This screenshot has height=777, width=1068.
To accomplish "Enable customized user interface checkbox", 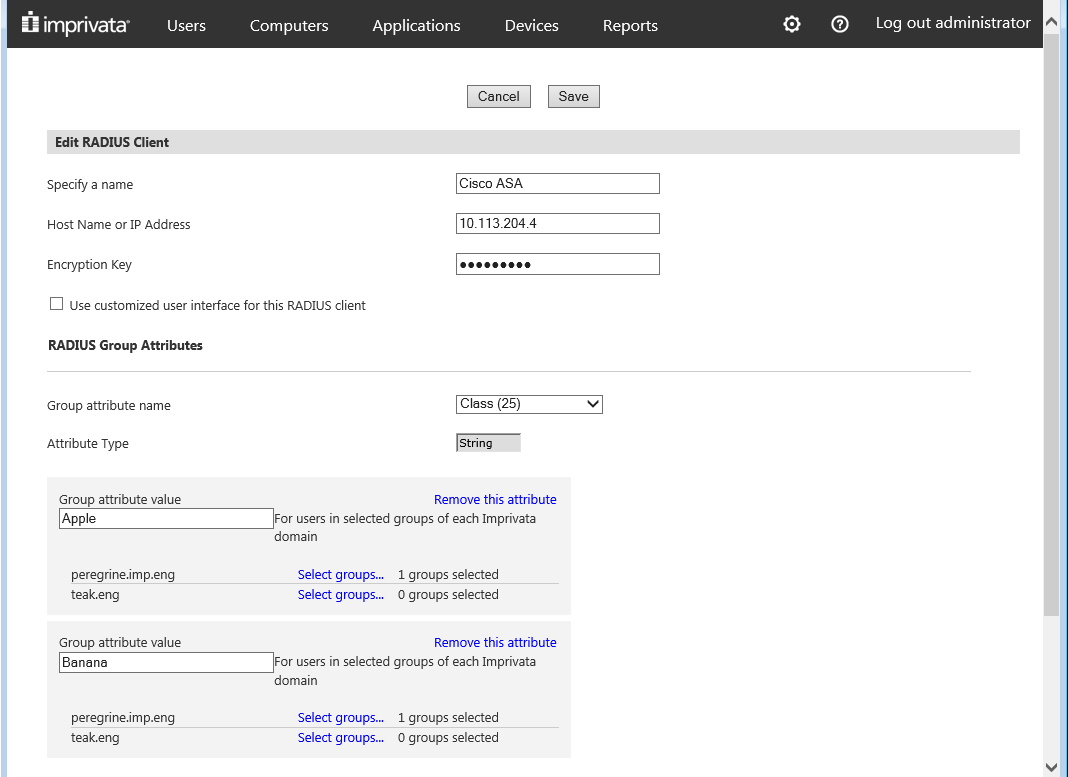I will pos(57,304).
